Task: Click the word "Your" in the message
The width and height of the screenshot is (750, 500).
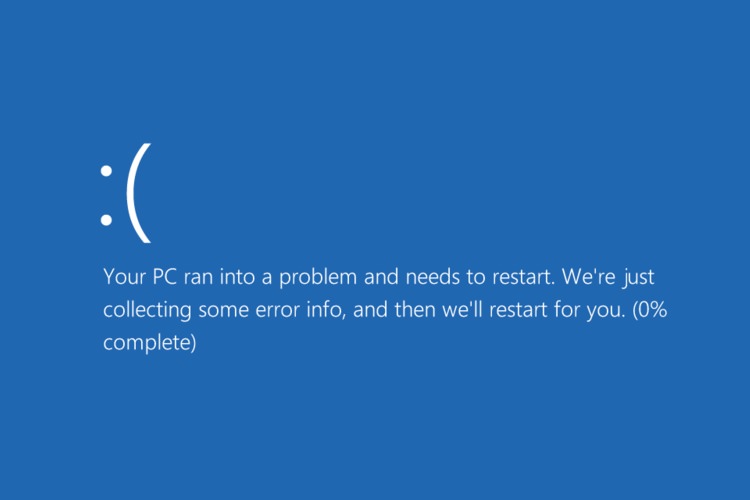Action: pos(123,276)
